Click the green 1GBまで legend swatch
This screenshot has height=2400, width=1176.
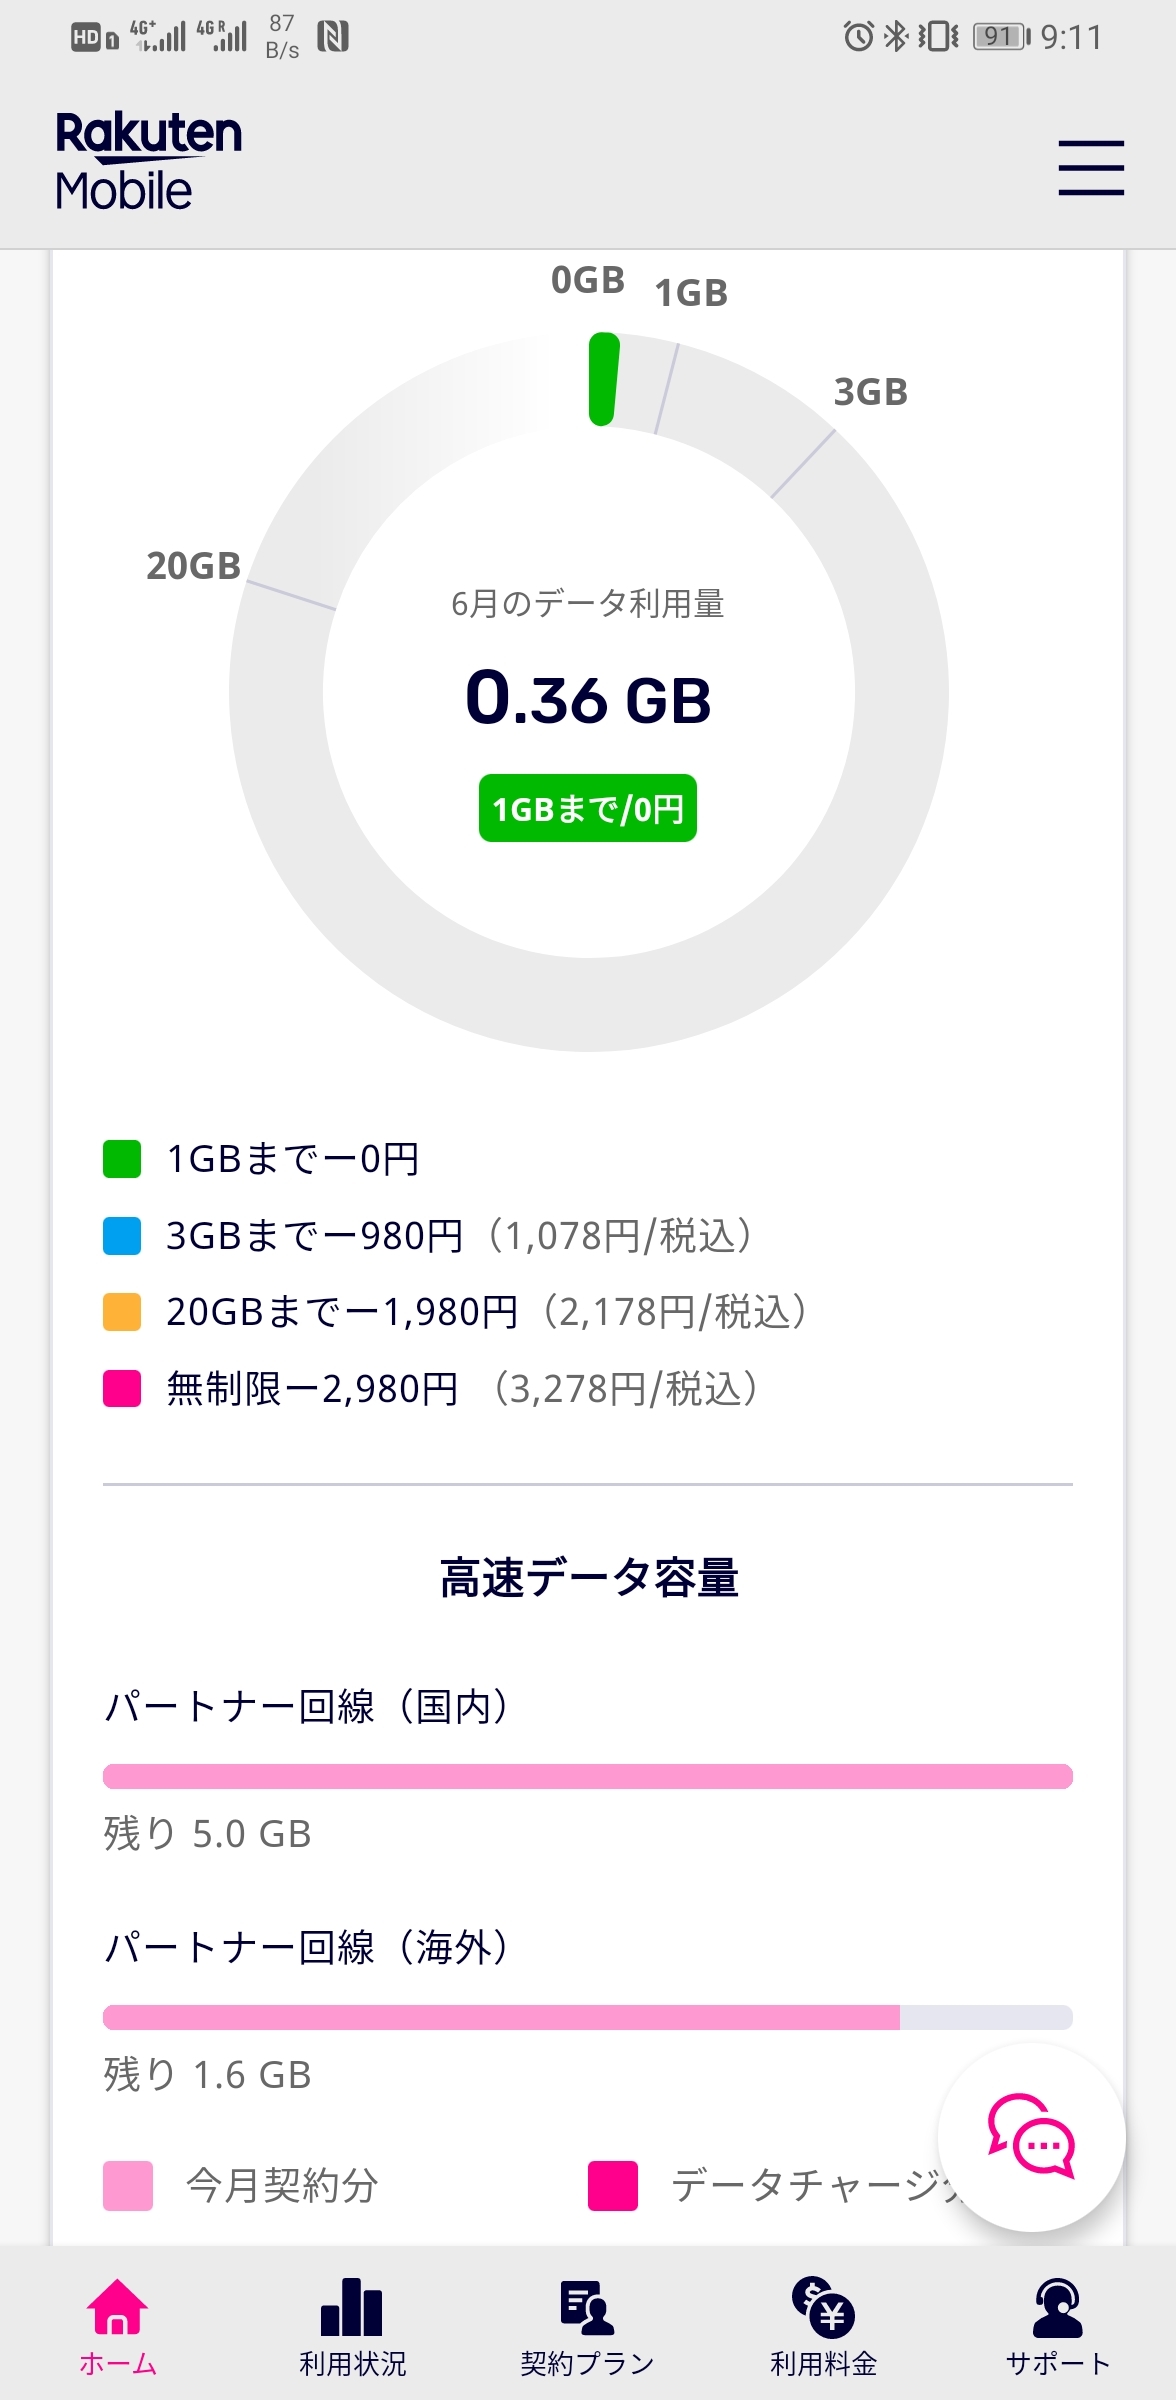click(x=122, y=1159)
